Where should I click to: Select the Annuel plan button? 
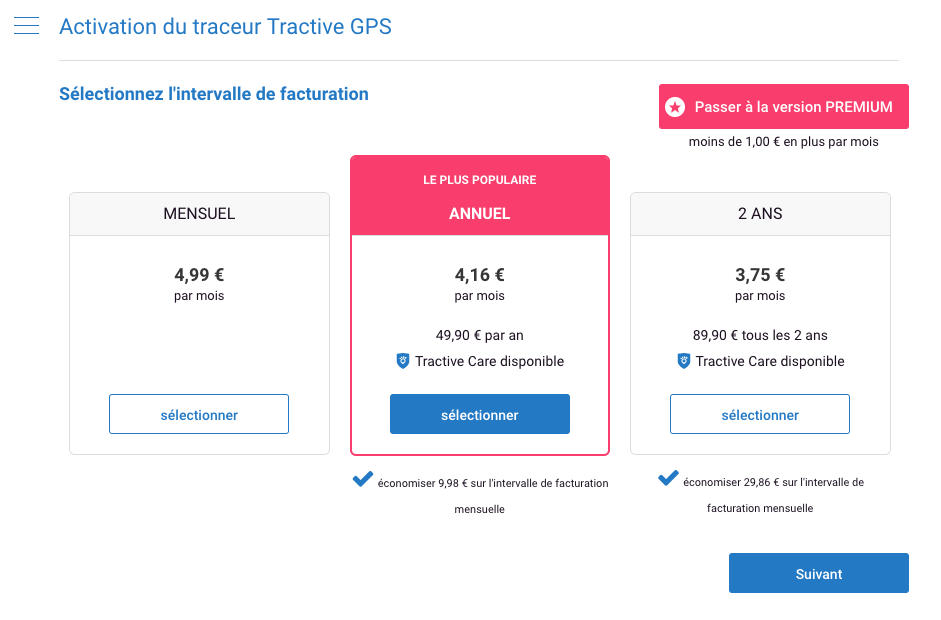click(480, 414)
